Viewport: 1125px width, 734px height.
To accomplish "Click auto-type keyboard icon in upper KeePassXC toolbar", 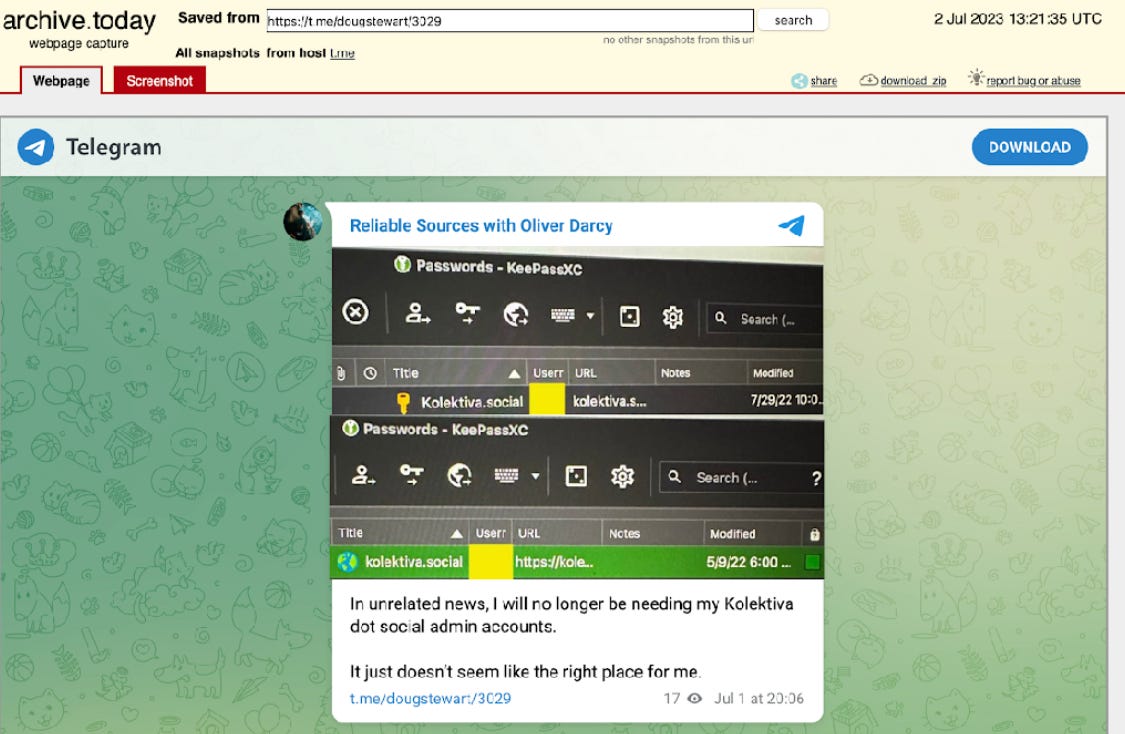I will [x=562, y=315].
